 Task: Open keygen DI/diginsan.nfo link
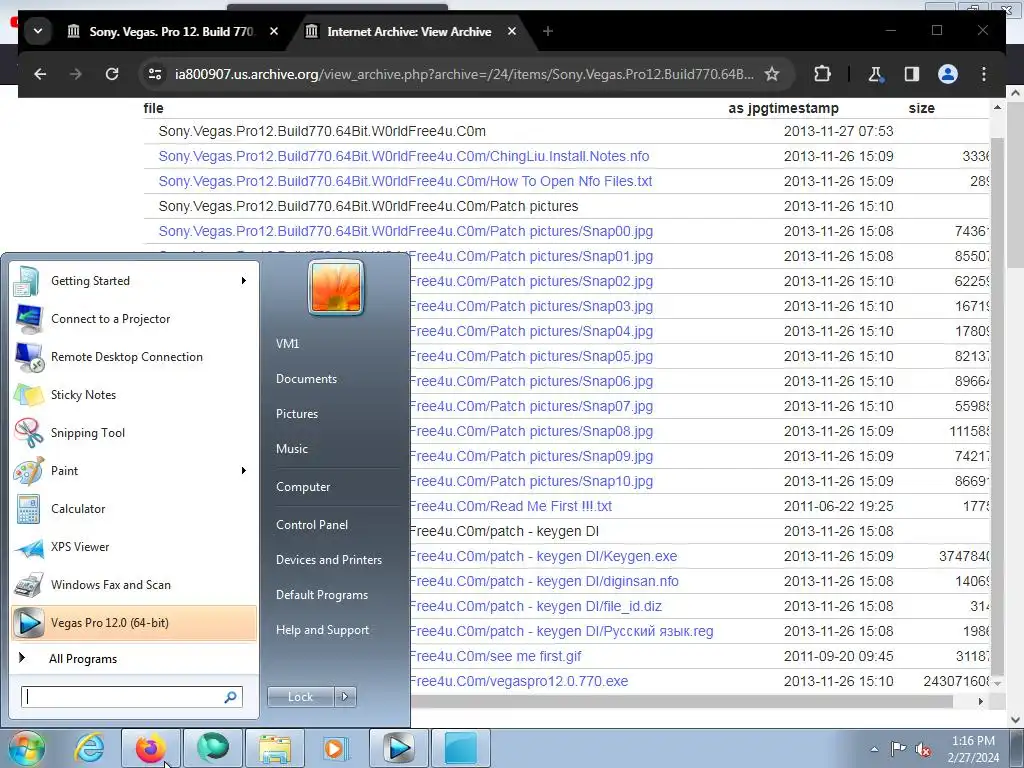coord(544,581)
